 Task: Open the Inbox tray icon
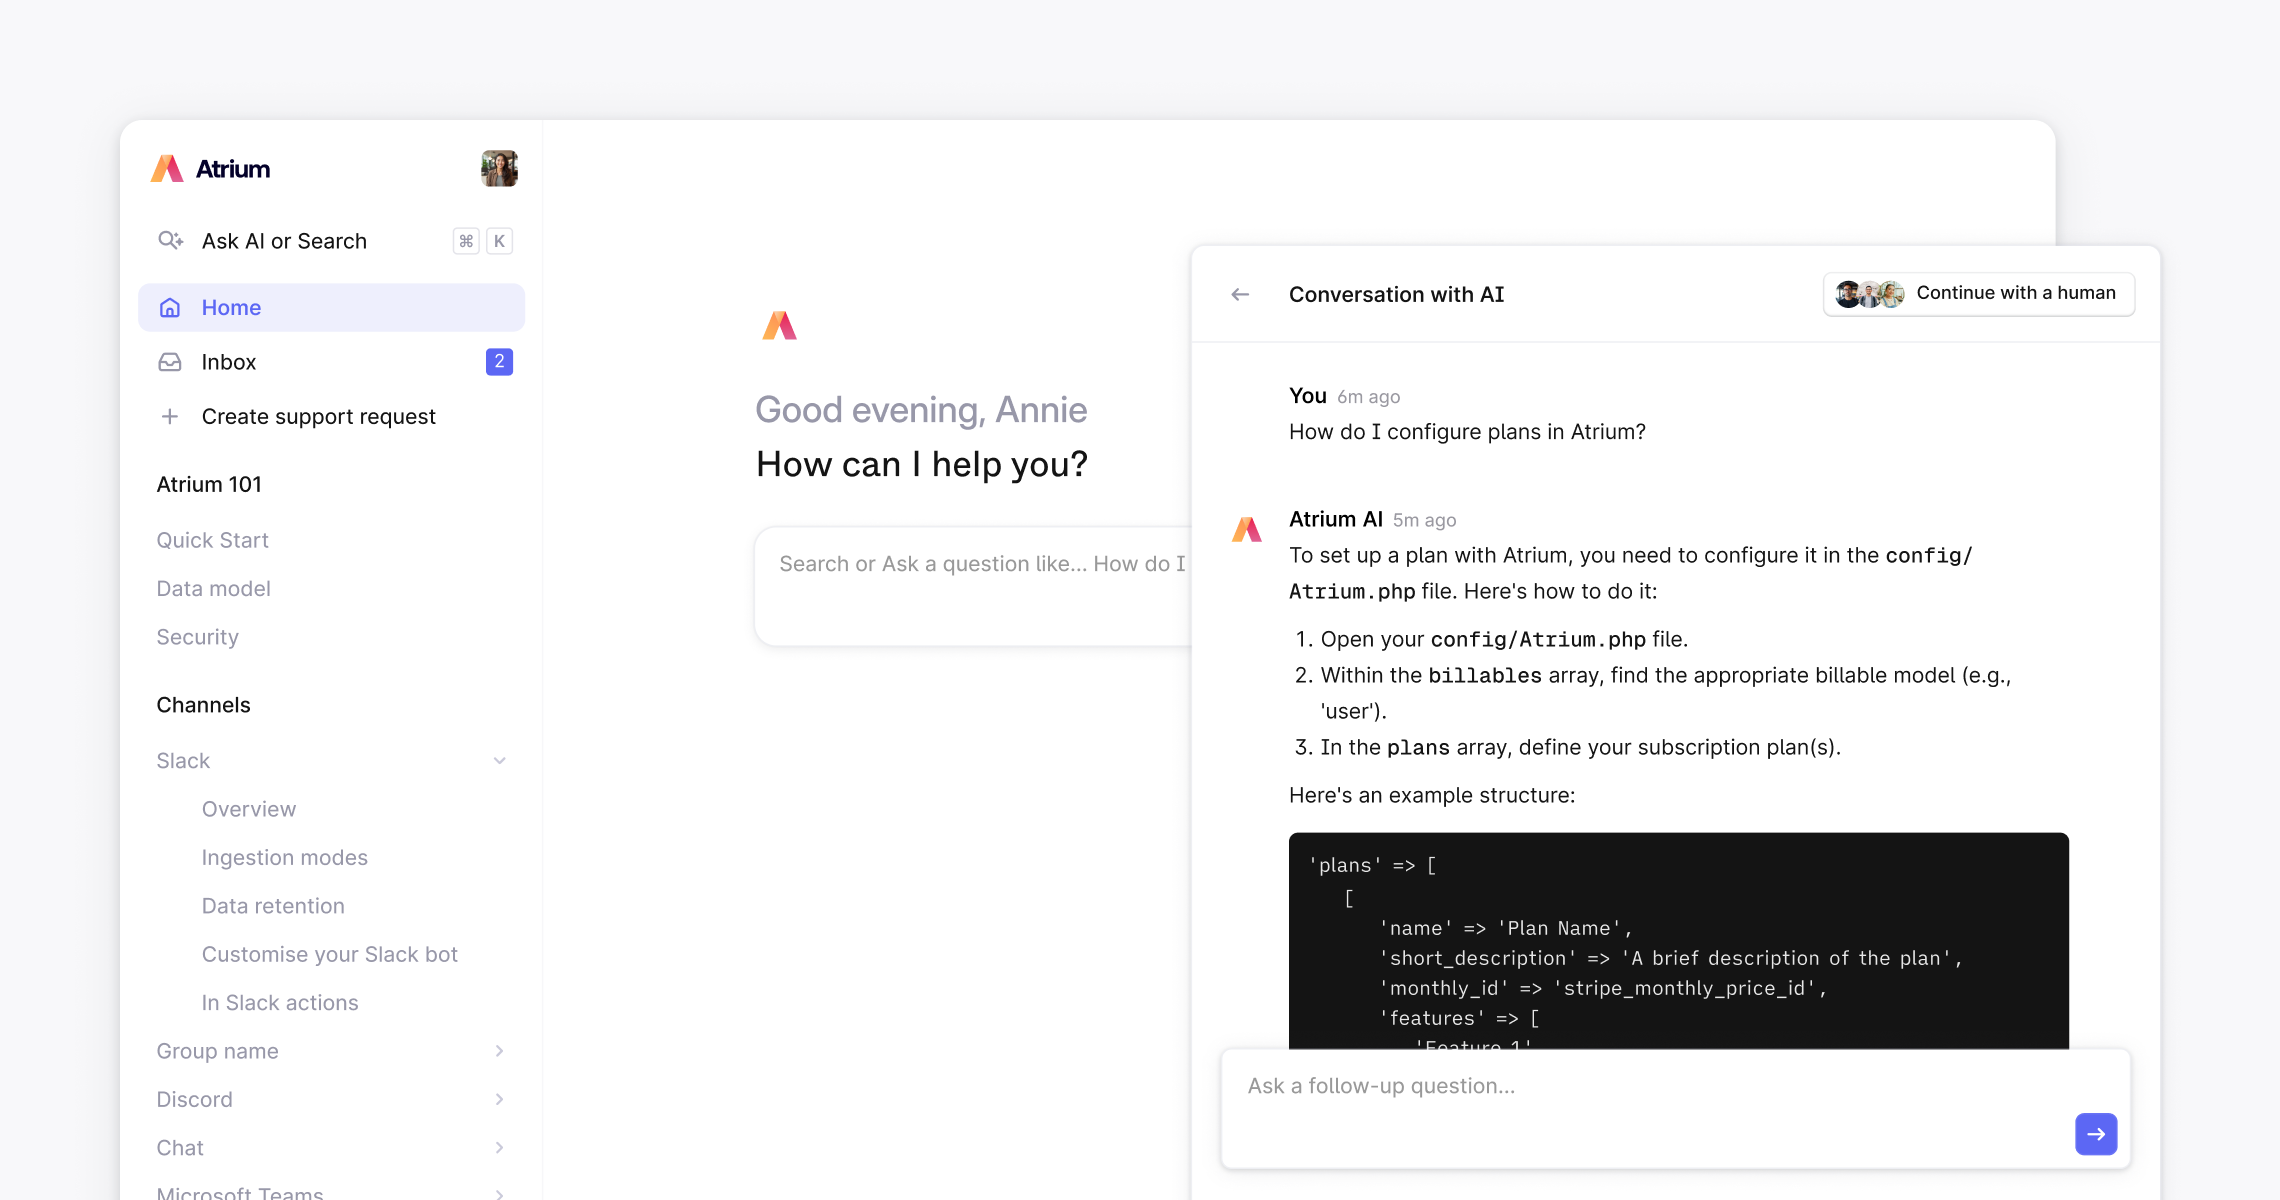point(170,362)
